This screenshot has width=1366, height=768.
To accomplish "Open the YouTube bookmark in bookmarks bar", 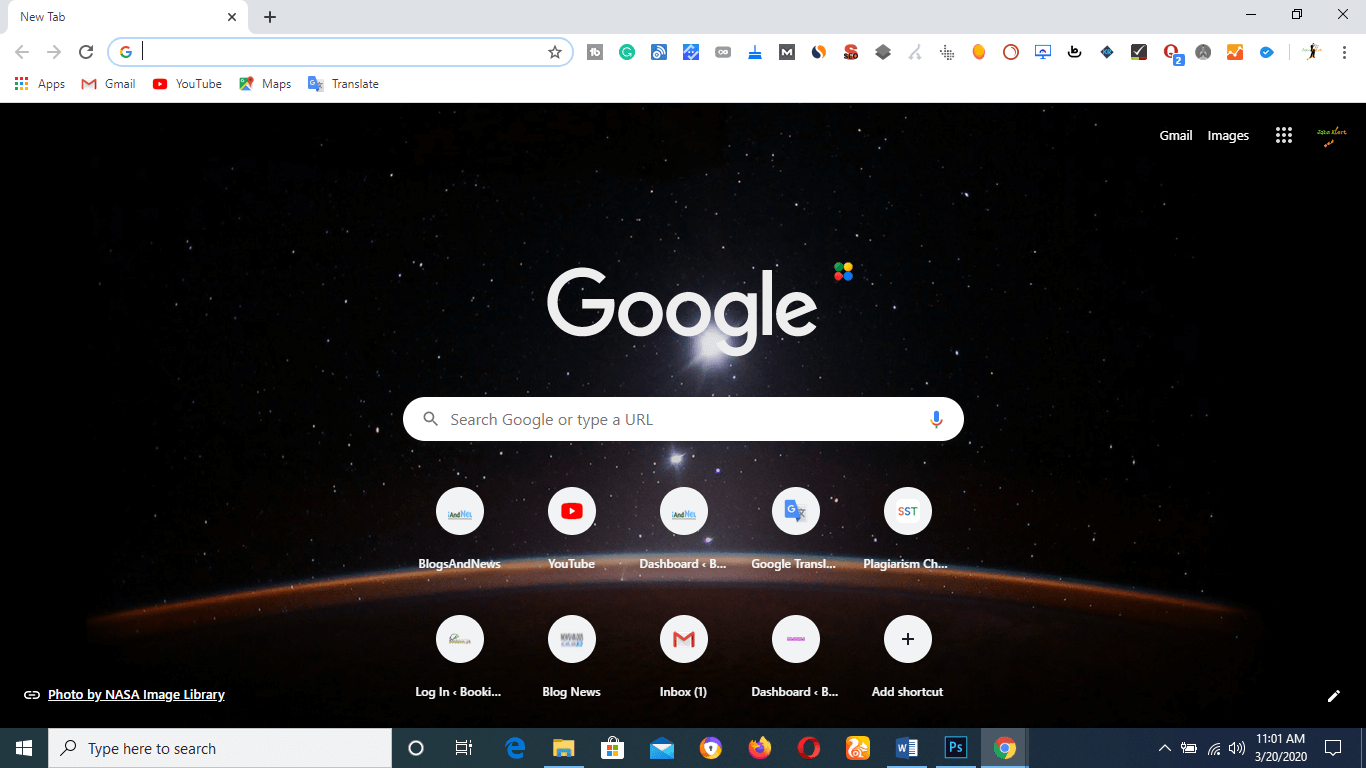I will [x=187, y=84].
